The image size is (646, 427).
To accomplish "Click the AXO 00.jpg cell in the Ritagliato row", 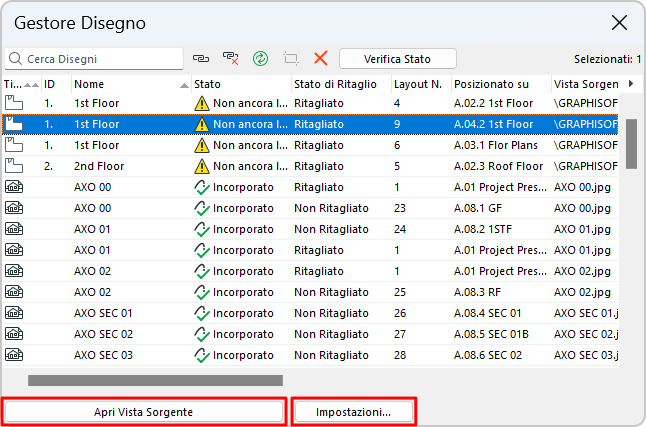I will click(x=582, y=187).
